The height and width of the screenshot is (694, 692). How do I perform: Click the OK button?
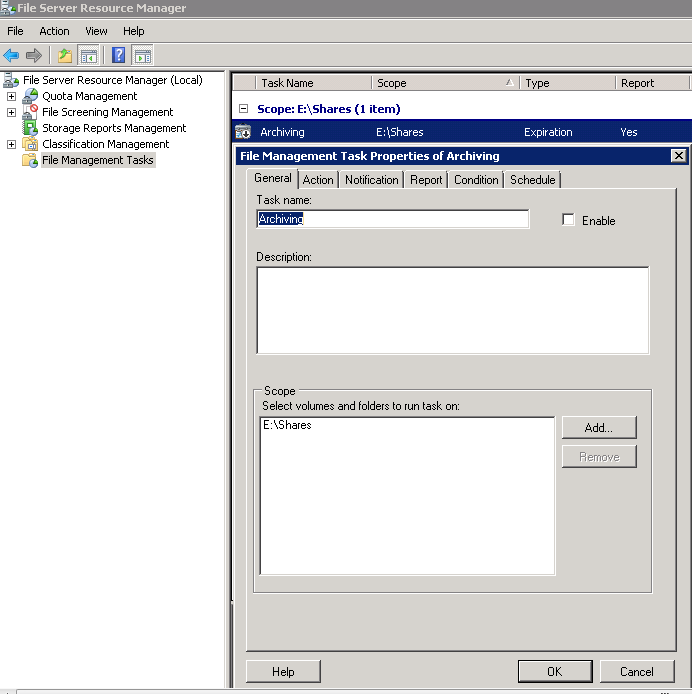point(554,672)
